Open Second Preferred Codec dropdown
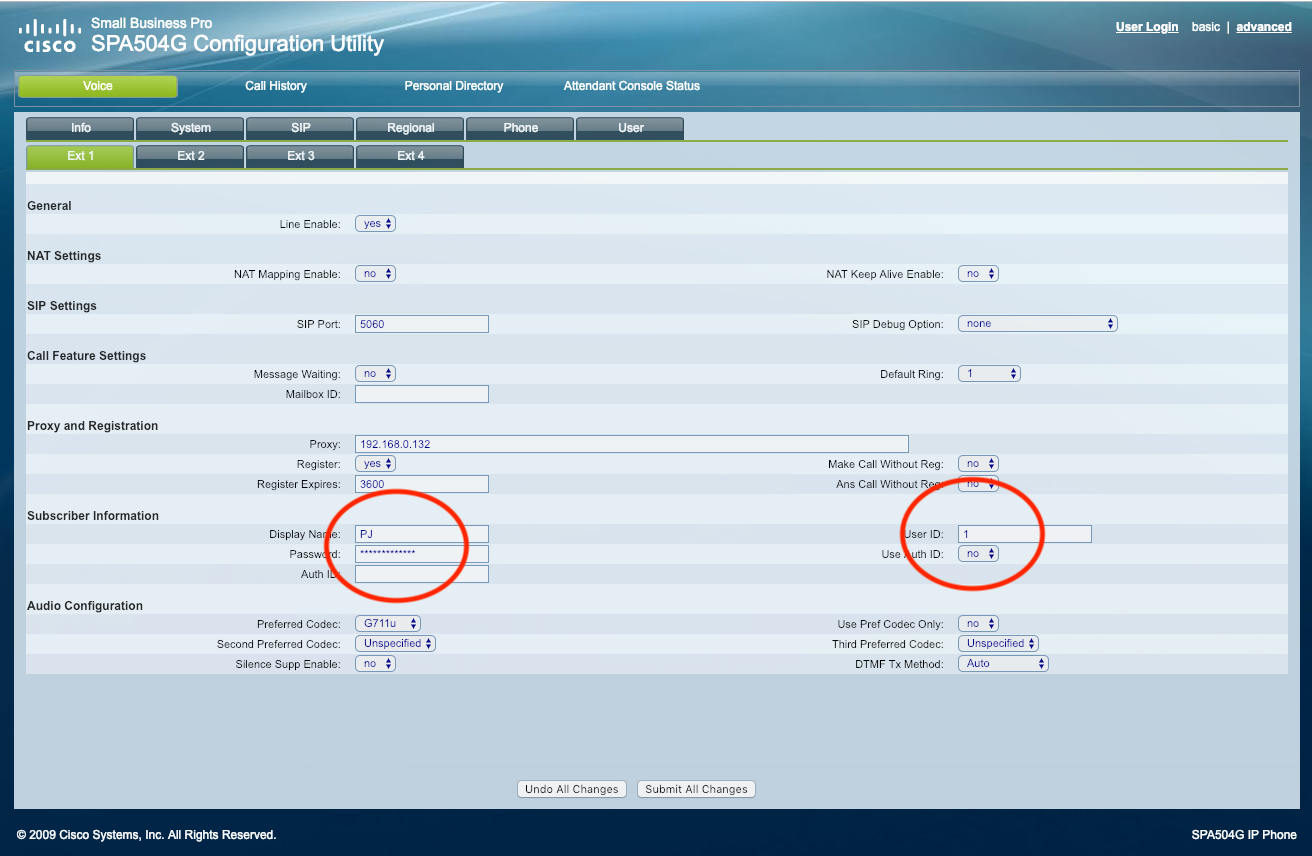The width and height of the screenshot is (1312, 856). 396,644
